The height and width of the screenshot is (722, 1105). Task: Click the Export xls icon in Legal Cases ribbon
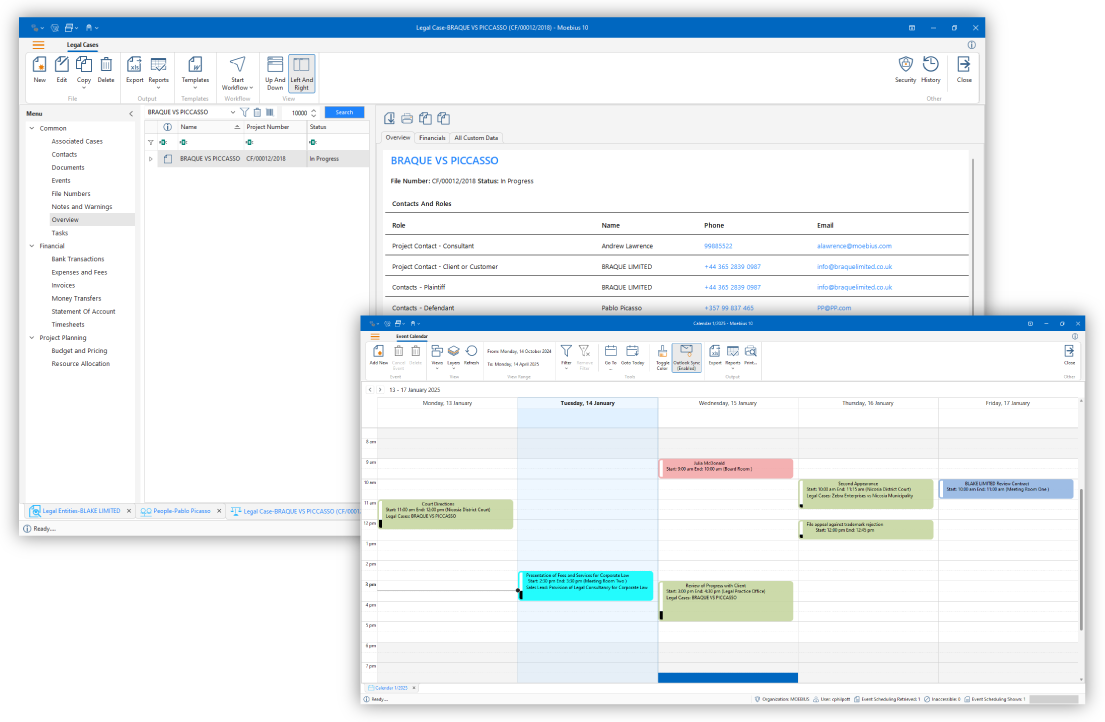(134, 68)
